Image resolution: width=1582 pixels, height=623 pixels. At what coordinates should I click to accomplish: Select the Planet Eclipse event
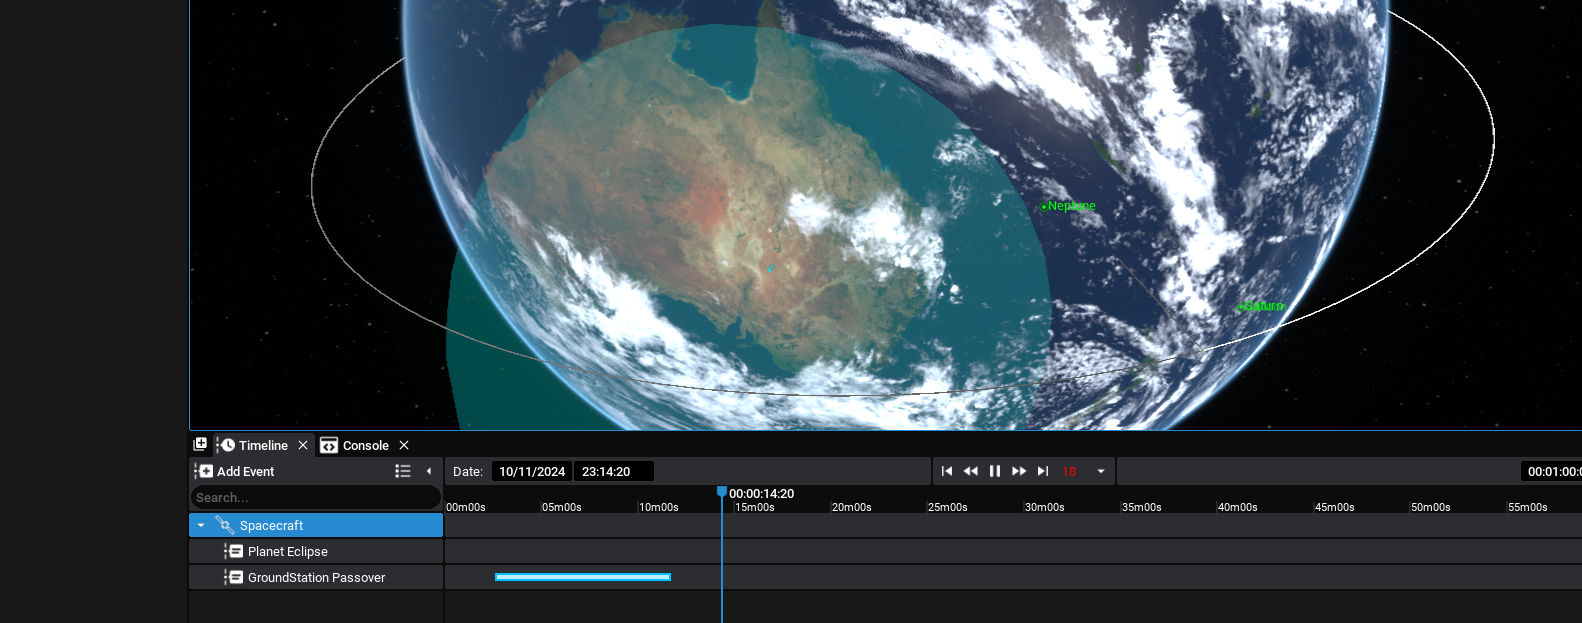pos(288,551)
